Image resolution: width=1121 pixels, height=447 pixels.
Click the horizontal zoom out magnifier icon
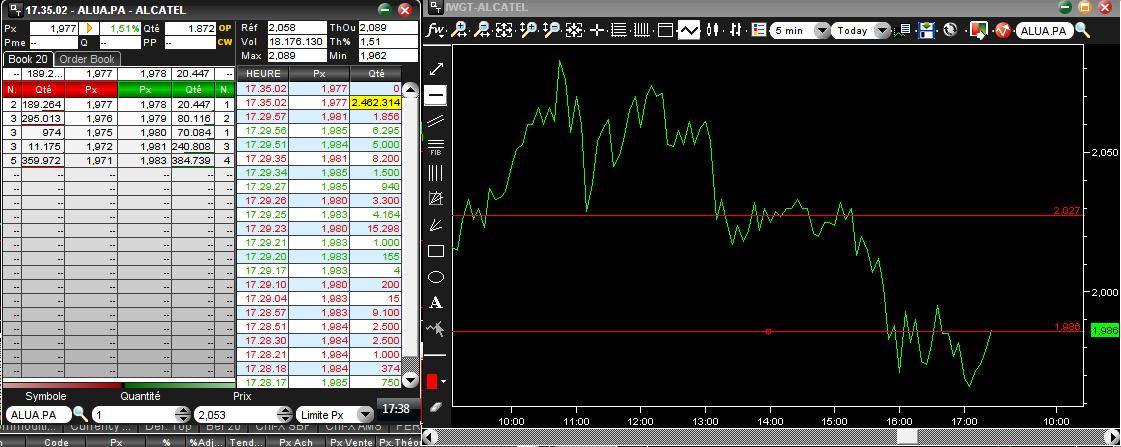pyautogui.click(x=483, y=30)
